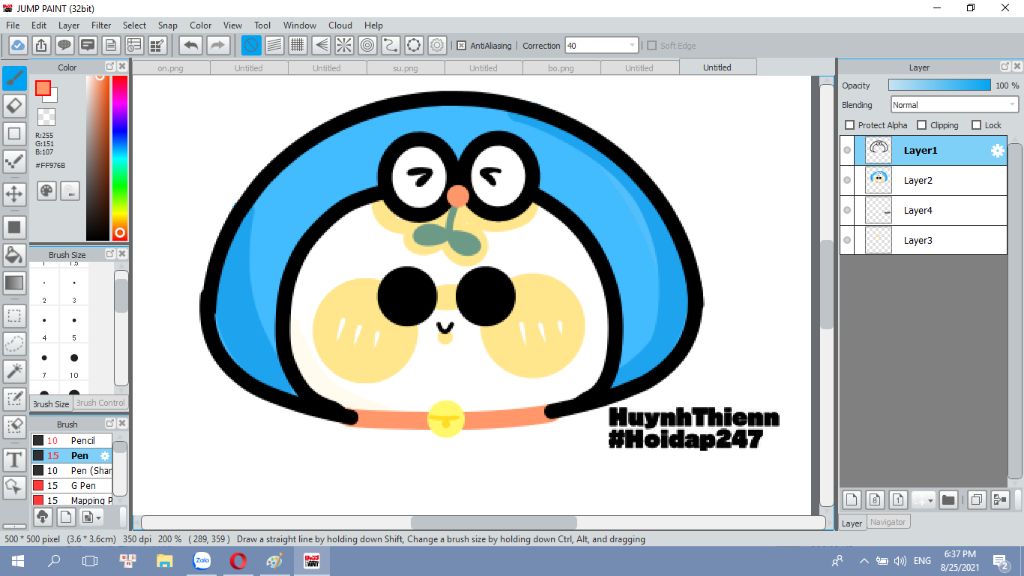
Task: Select the Bucket fill tool
Action: pyautogui.click(x=14, y=255)
